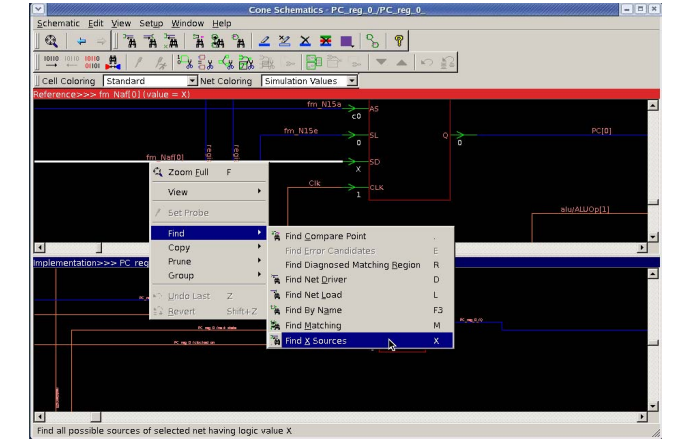This screenshot has width=691, height=446.
Task: Open the Window menu
Action: pos(187,23)
